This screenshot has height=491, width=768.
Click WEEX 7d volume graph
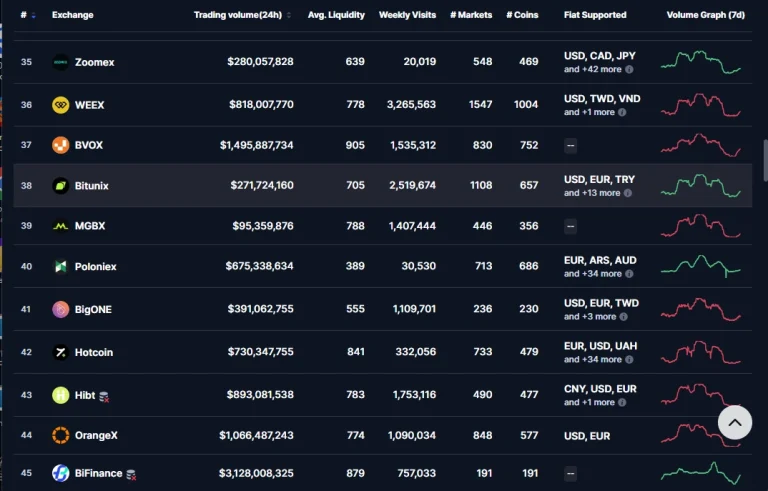pos(701,104)
